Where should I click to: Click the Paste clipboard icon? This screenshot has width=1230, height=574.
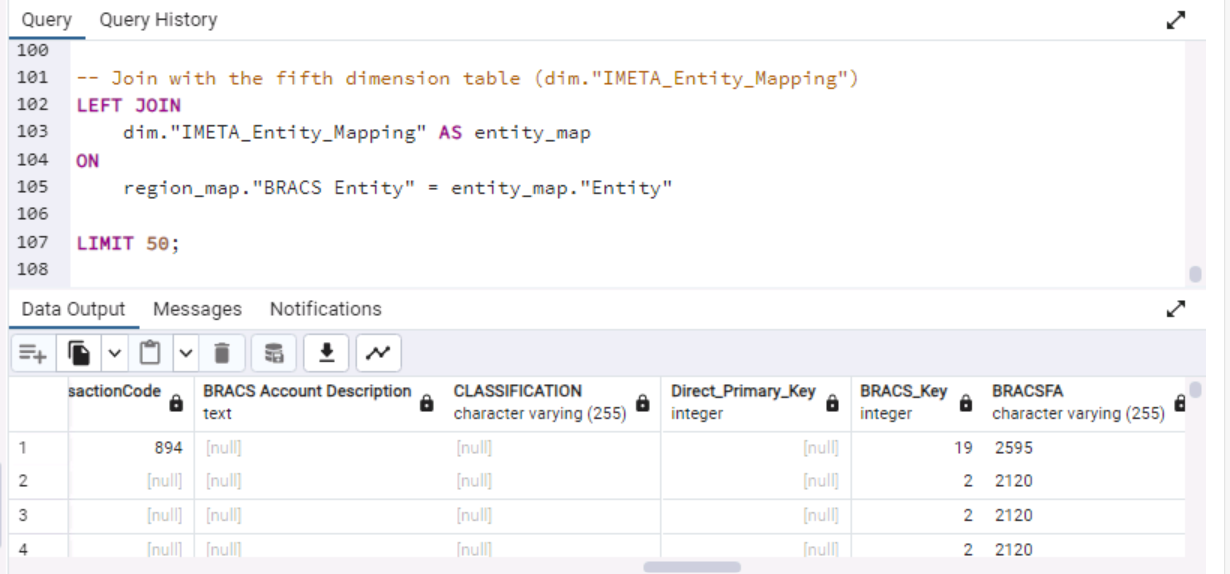tap(150, 352)
